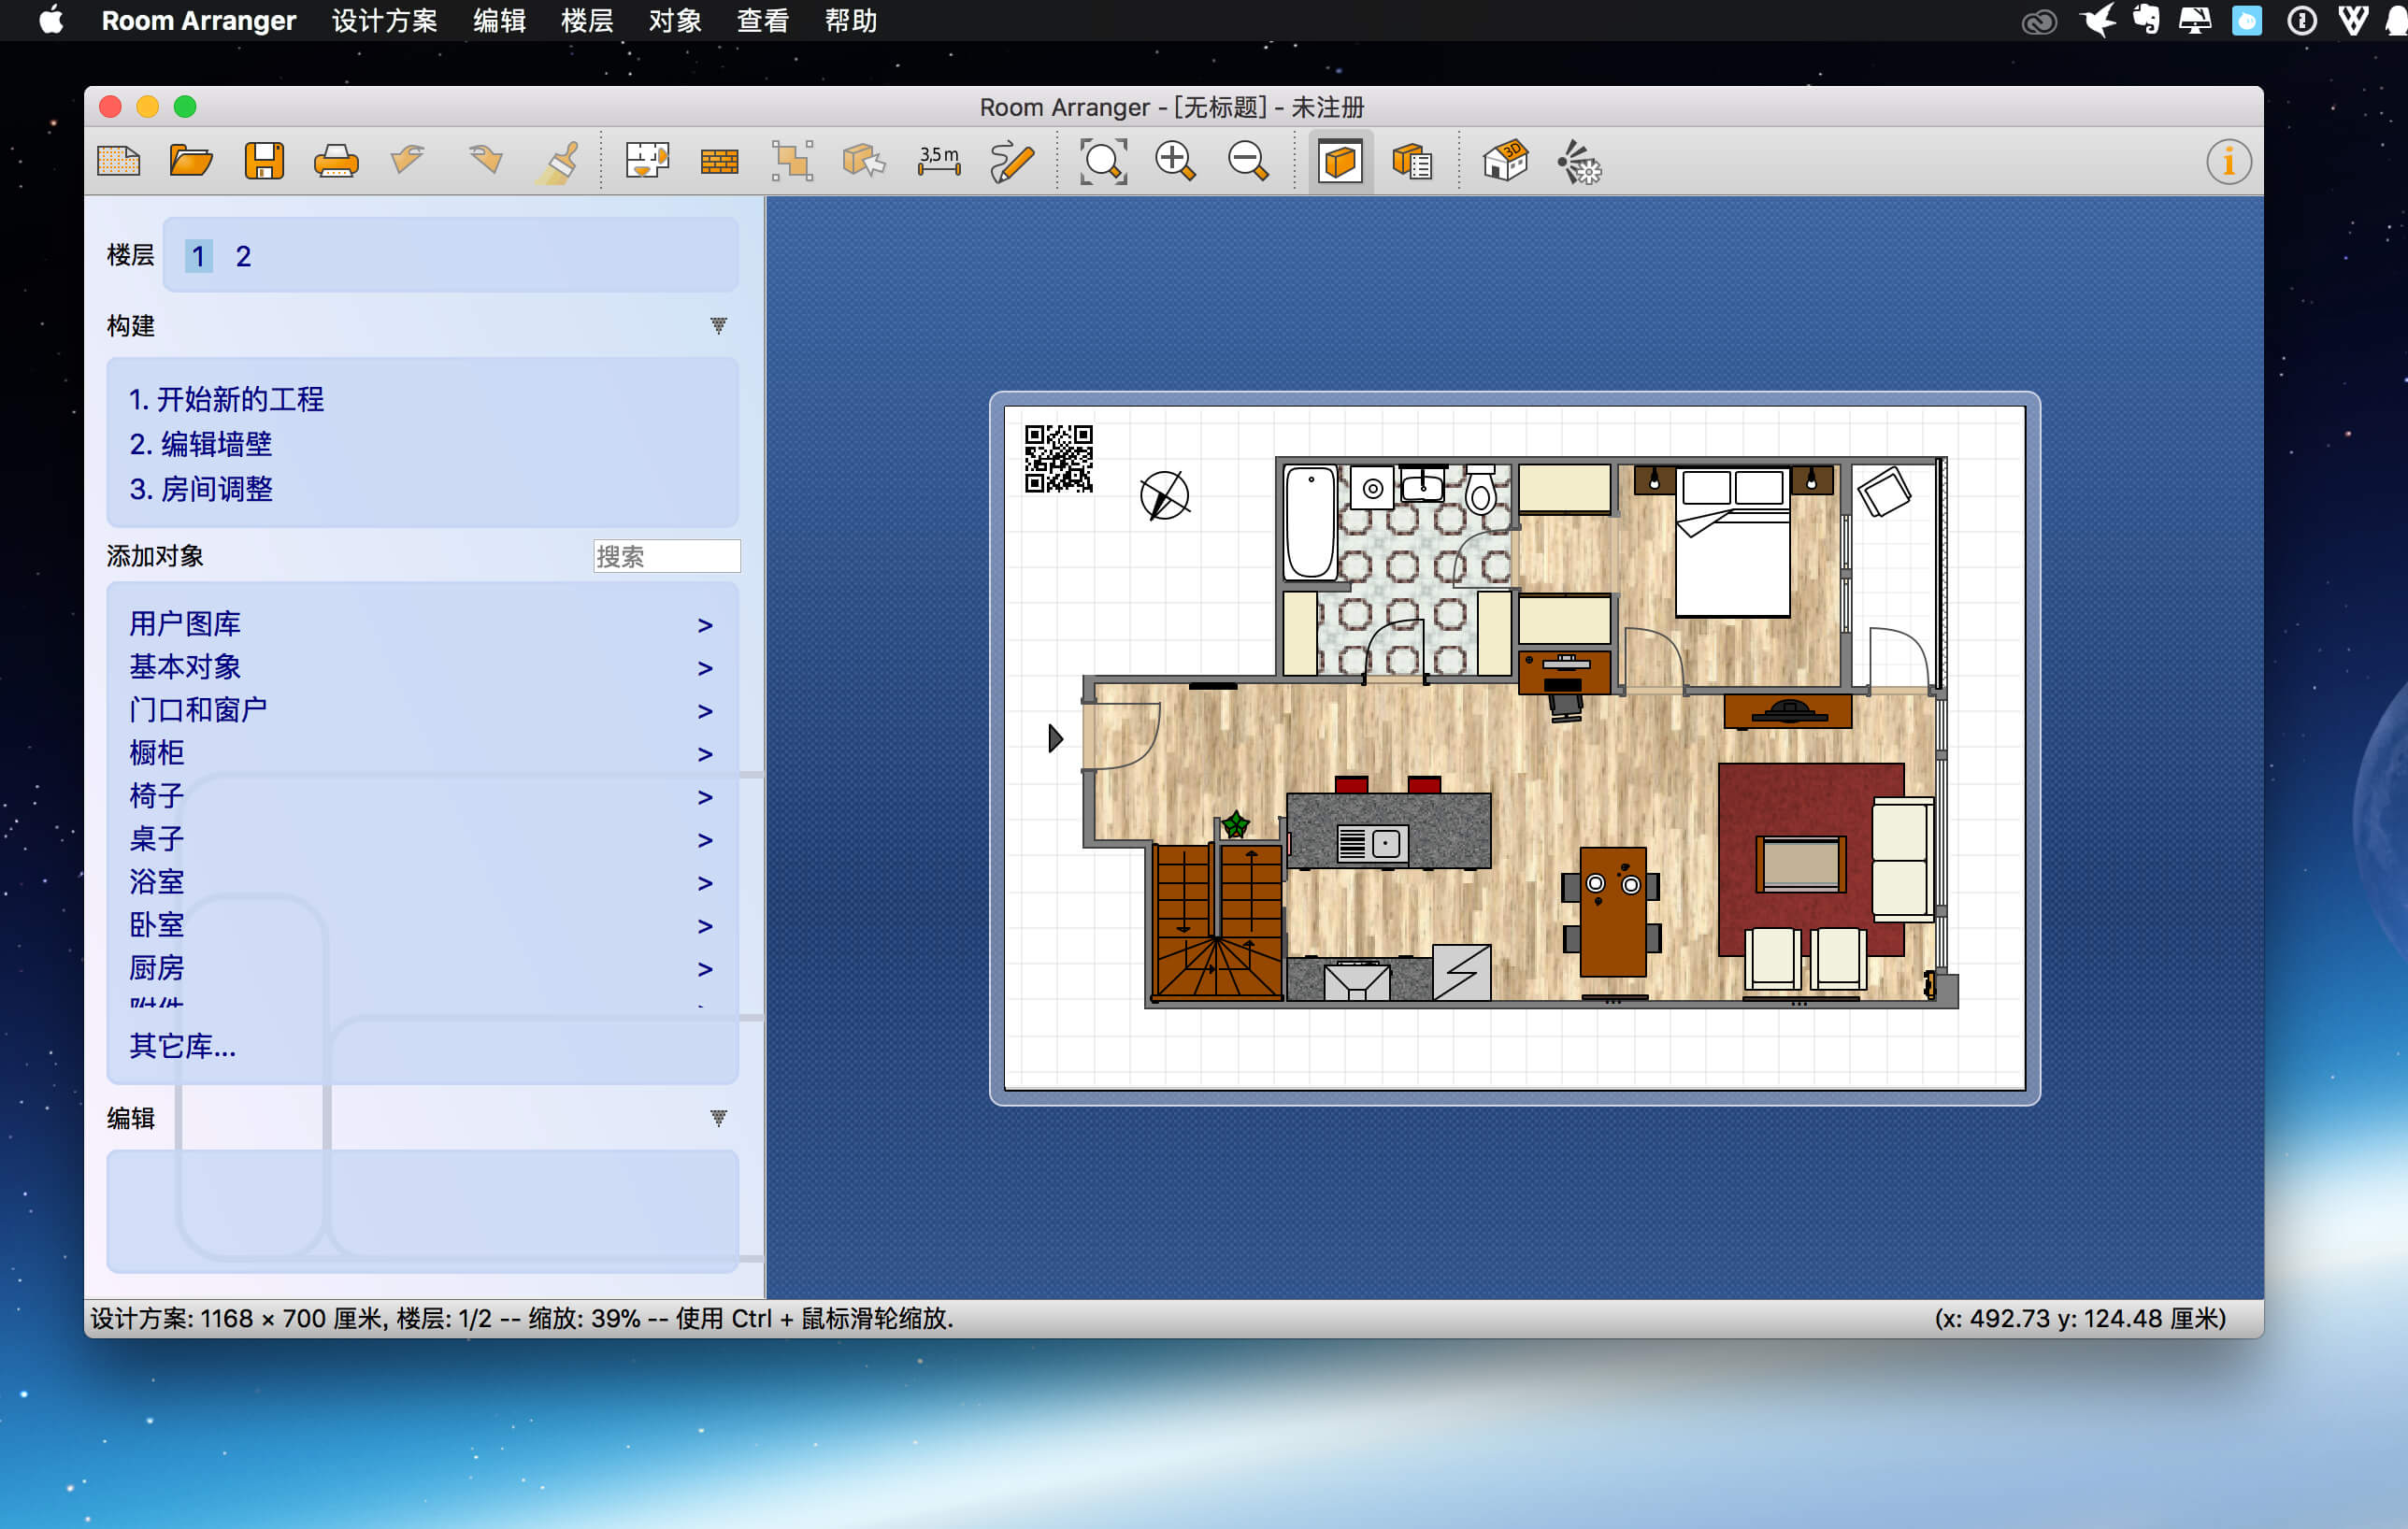This screenshot has width=2408, height=1529.
Task: Switch to floor 2
Action: coord(243,256)
